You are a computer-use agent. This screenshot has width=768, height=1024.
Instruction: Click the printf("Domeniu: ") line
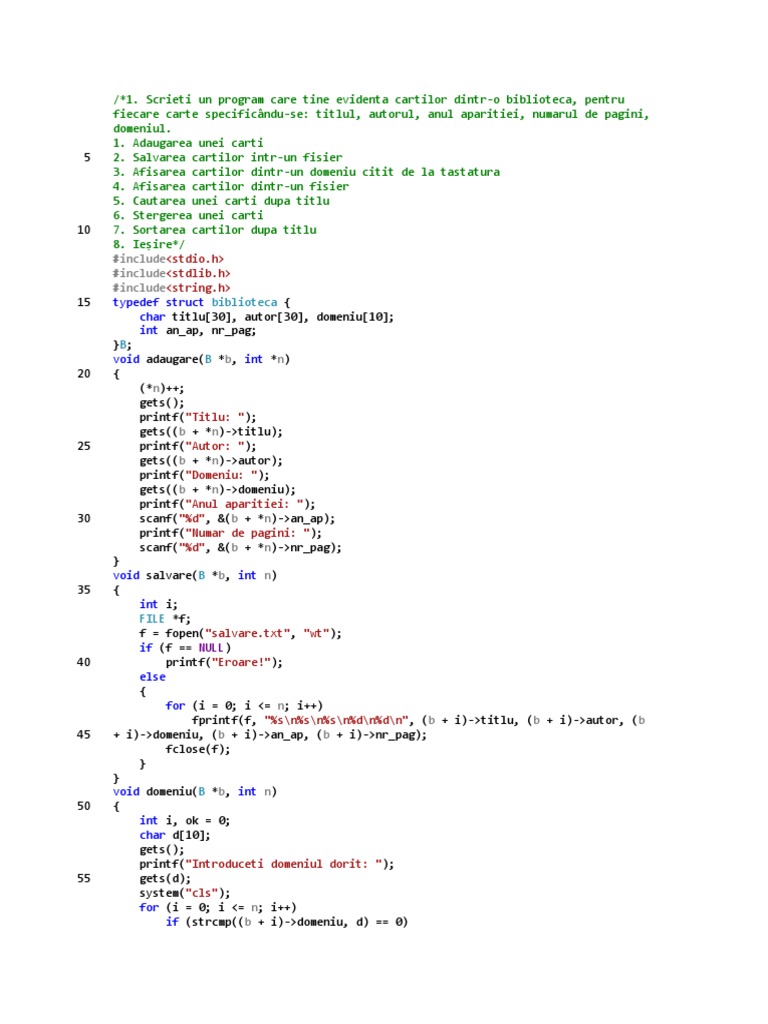(x=204, y=475)
